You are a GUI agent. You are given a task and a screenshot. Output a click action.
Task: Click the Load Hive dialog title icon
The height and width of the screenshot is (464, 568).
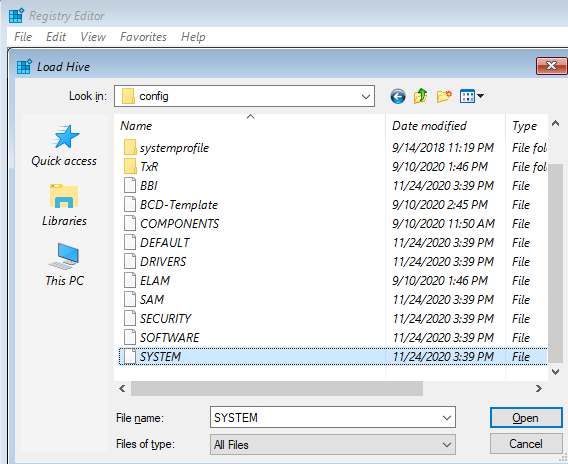point(24,67)
